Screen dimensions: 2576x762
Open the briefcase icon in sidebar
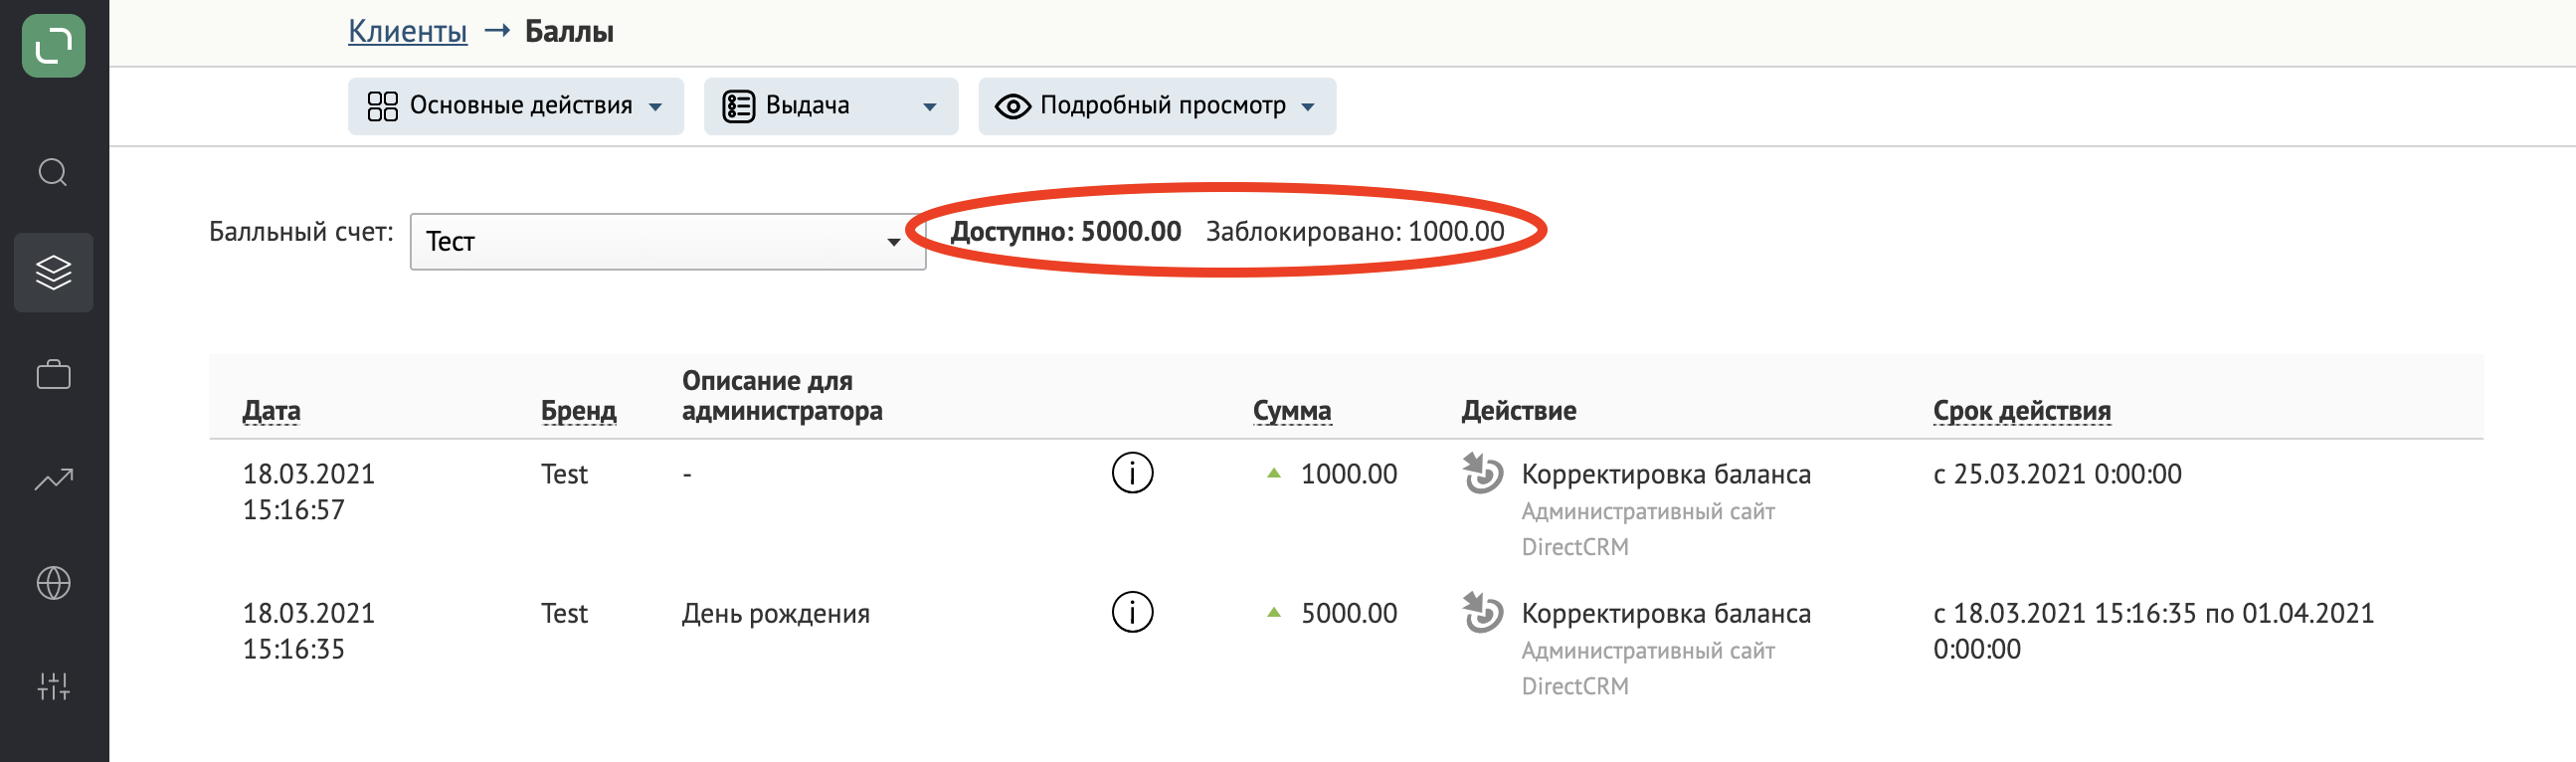(53, 375)
